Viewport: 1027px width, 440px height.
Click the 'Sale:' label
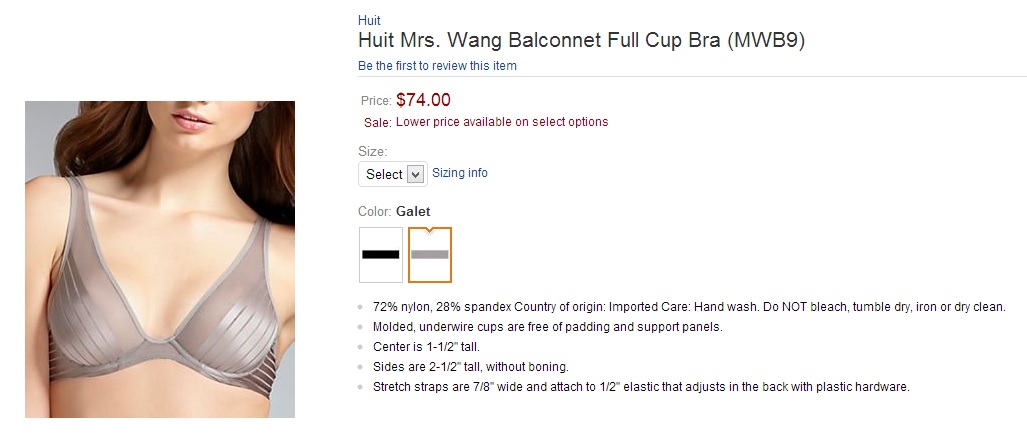(x=377, y=123)
